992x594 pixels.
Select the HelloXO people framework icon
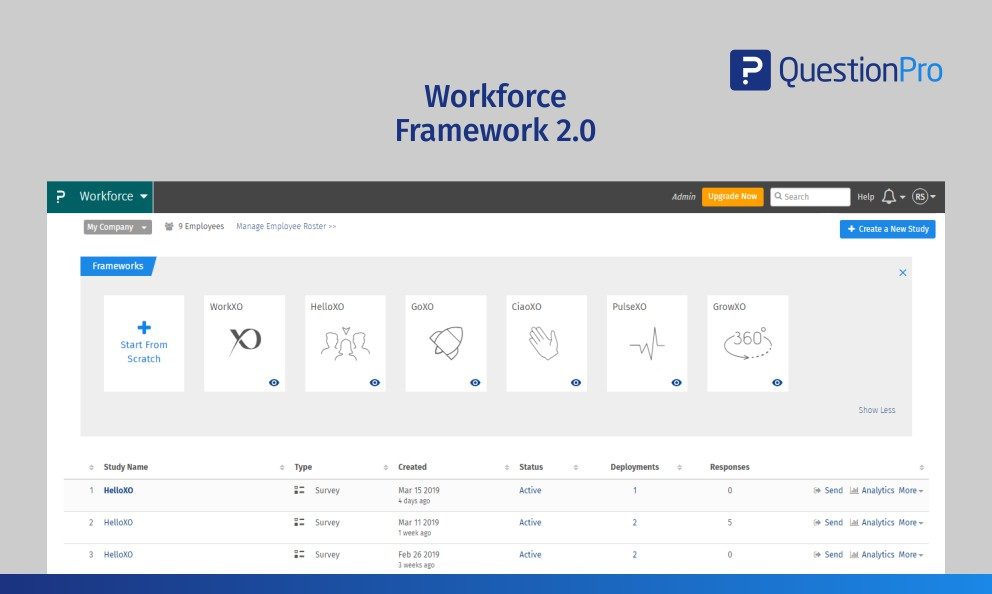click(345, 343)
